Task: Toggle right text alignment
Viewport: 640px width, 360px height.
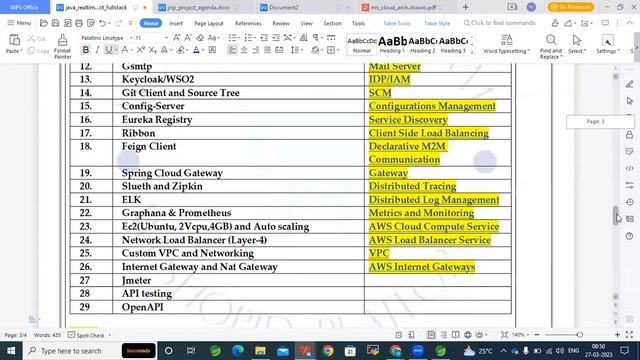Action: tap(256, 50)
